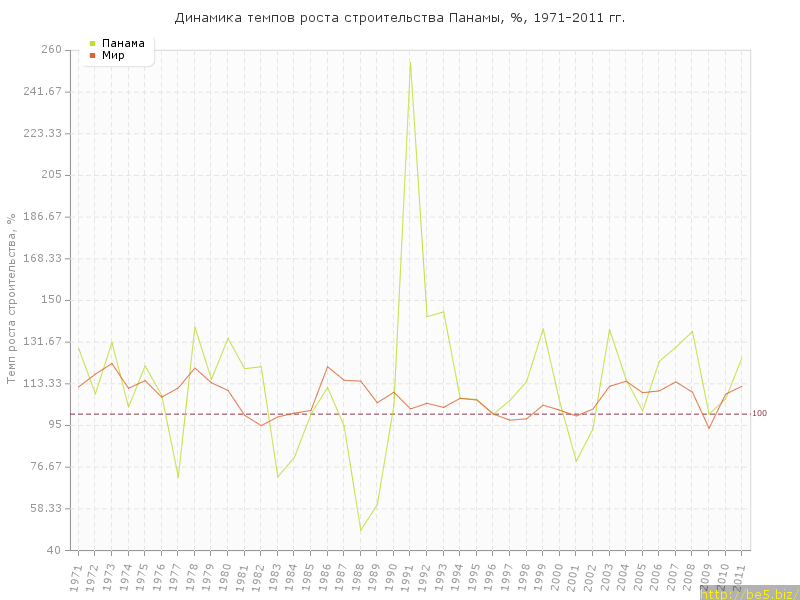
Task: Select the Panama peak point at 1991
Action: click(x=410, y=62)
